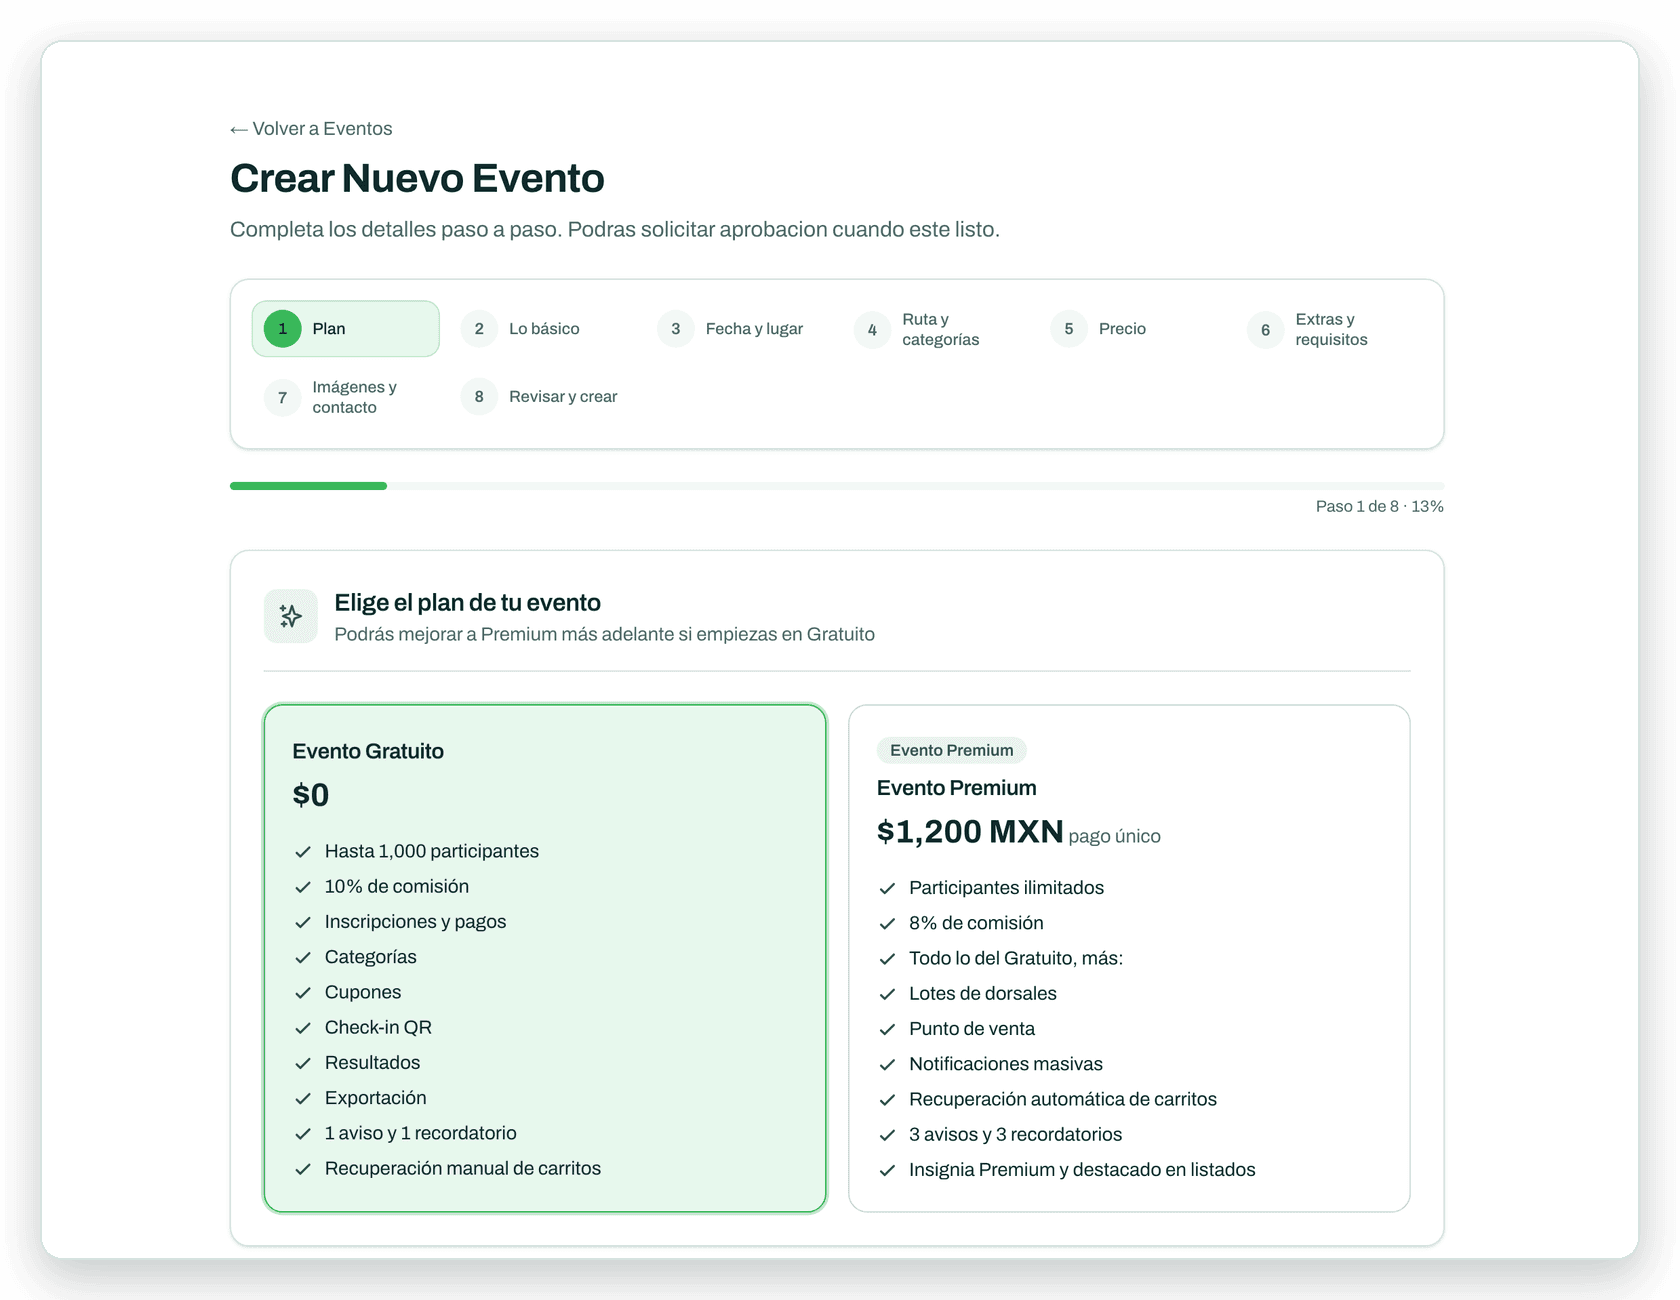Image resolution: width=1680 pixels, height=1300 pixels.
Task: Click 'Hasta 1,000 participantes' feature
Action: pos(432,851)
